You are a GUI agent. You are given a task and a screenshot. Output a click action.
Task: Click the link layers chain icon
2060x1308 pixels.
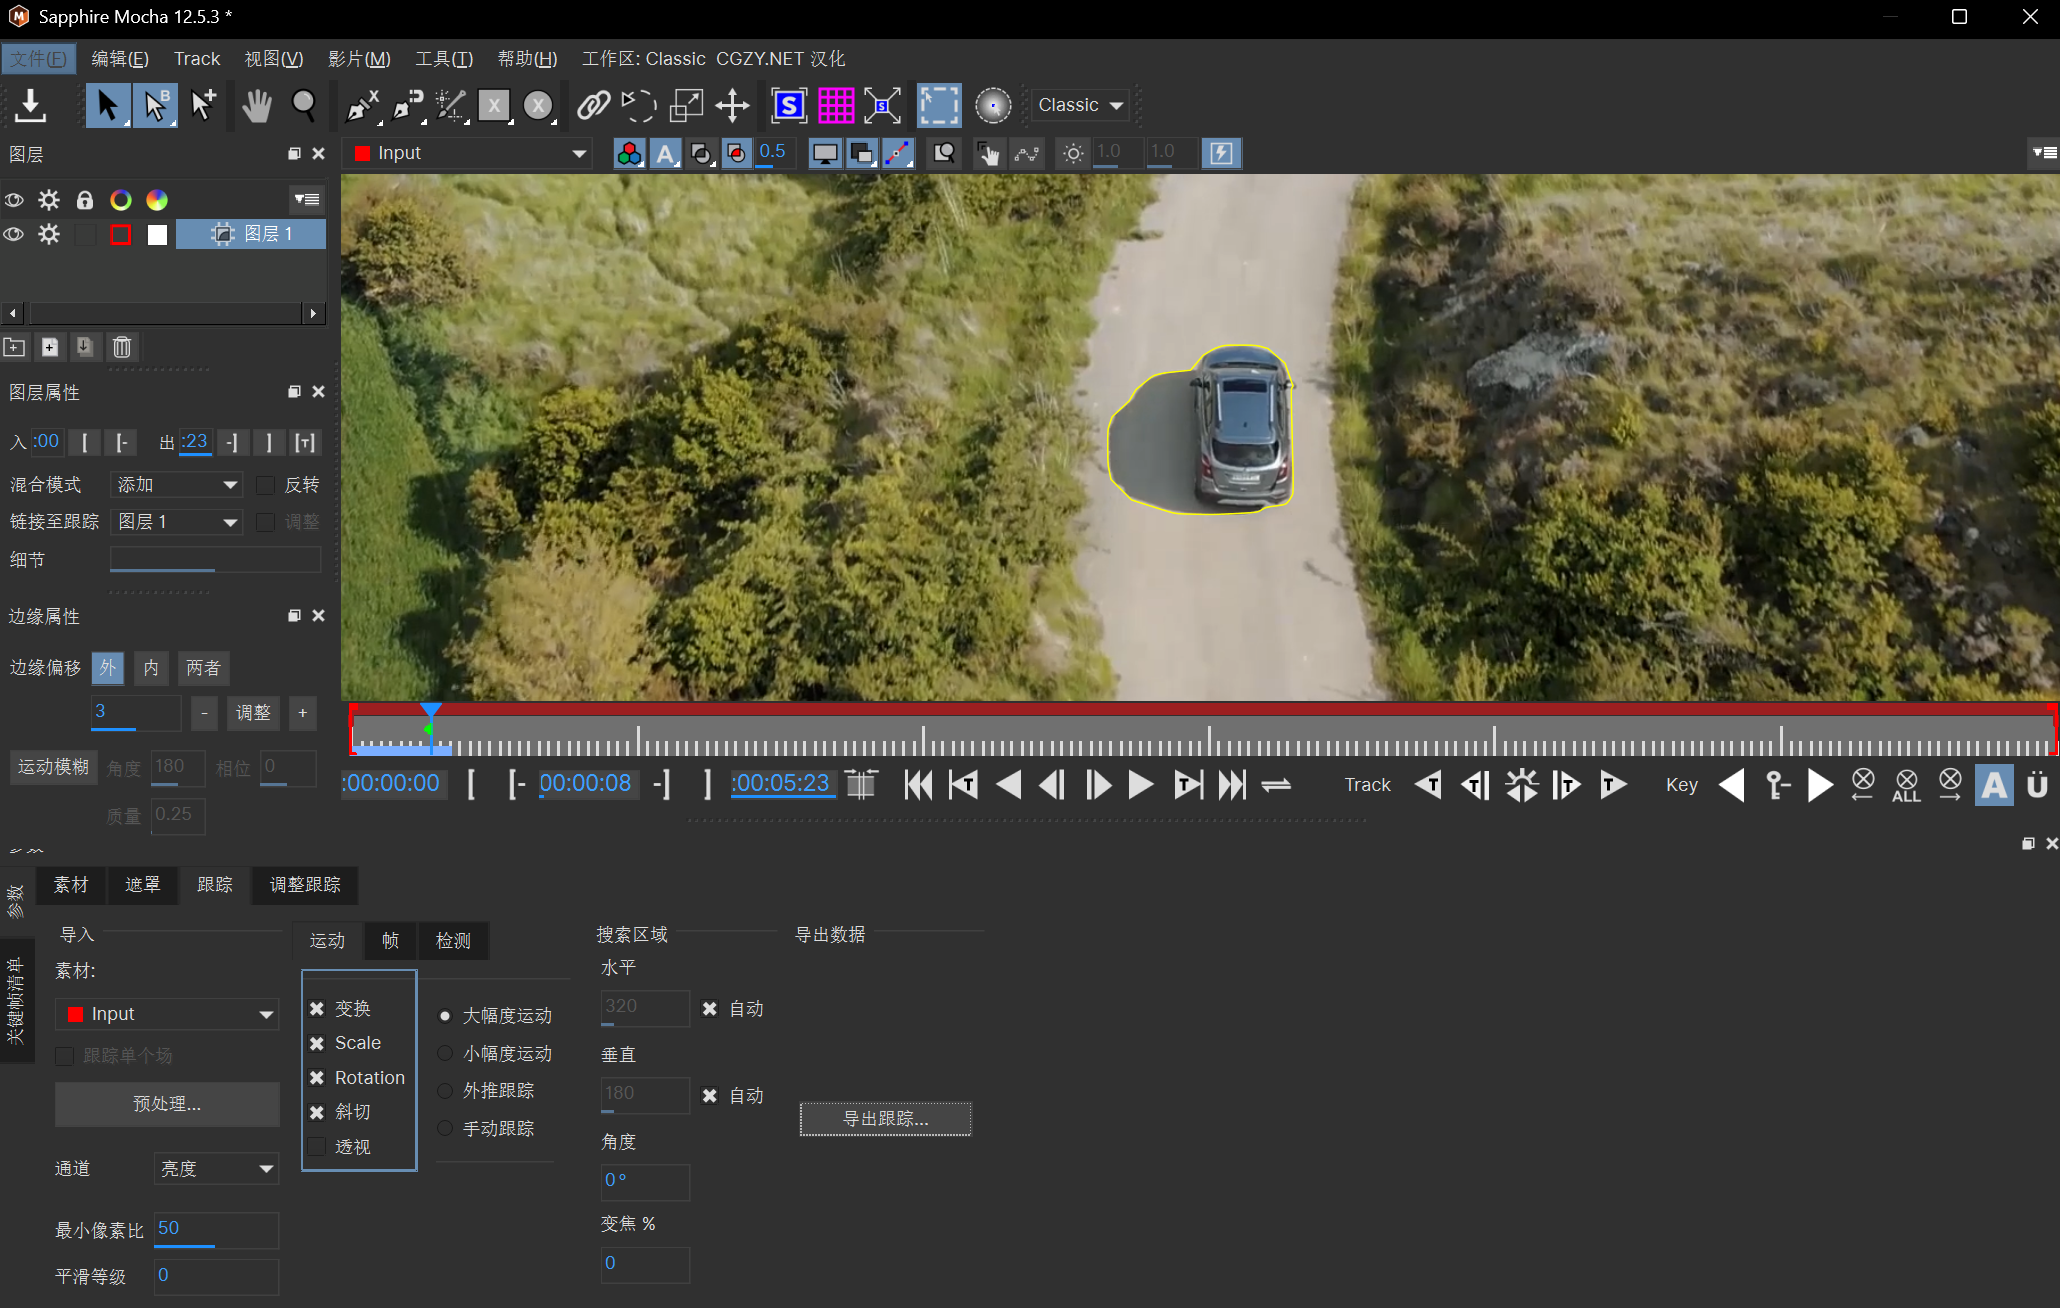pyautogui.click(x=593, y=105)
